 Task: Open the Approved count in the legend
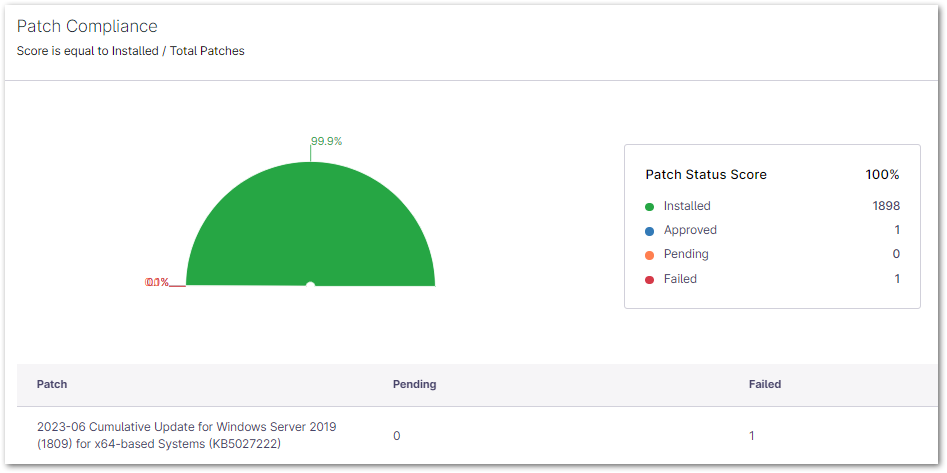coord(896,230)
